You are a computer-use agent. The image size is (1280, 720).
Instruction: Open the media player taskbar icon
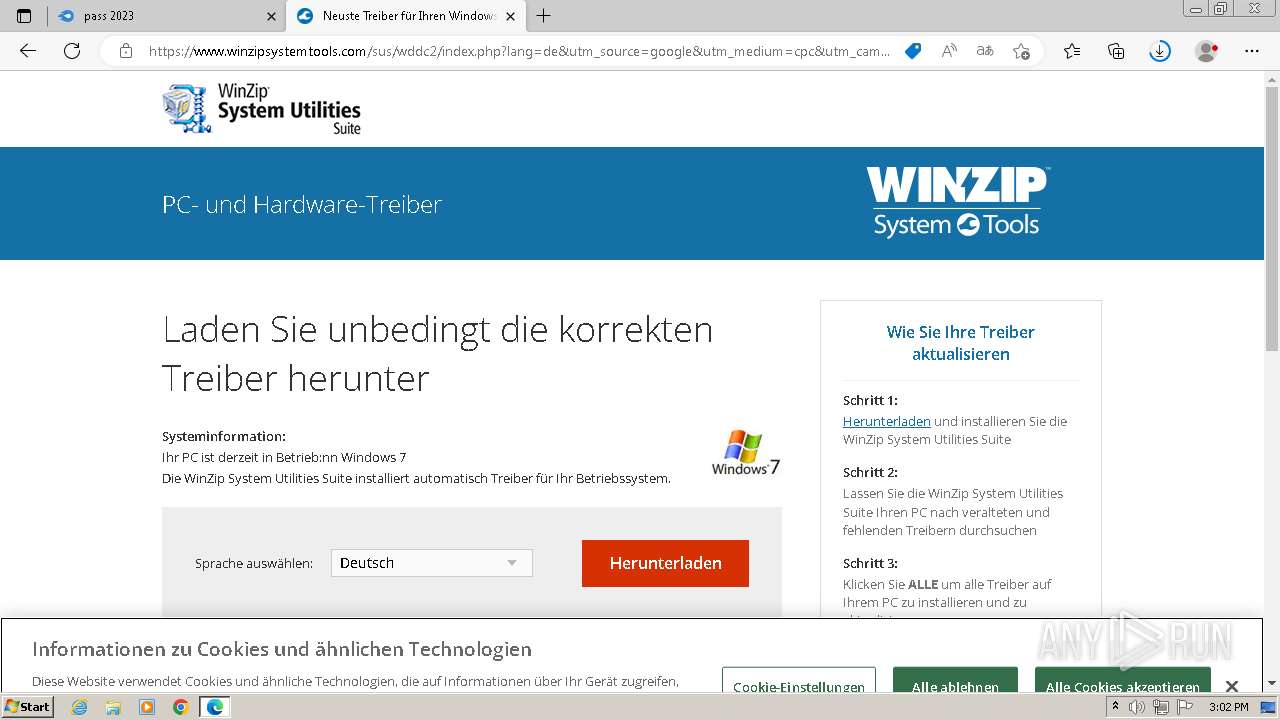pyautogui.click(x=147, y=707)
